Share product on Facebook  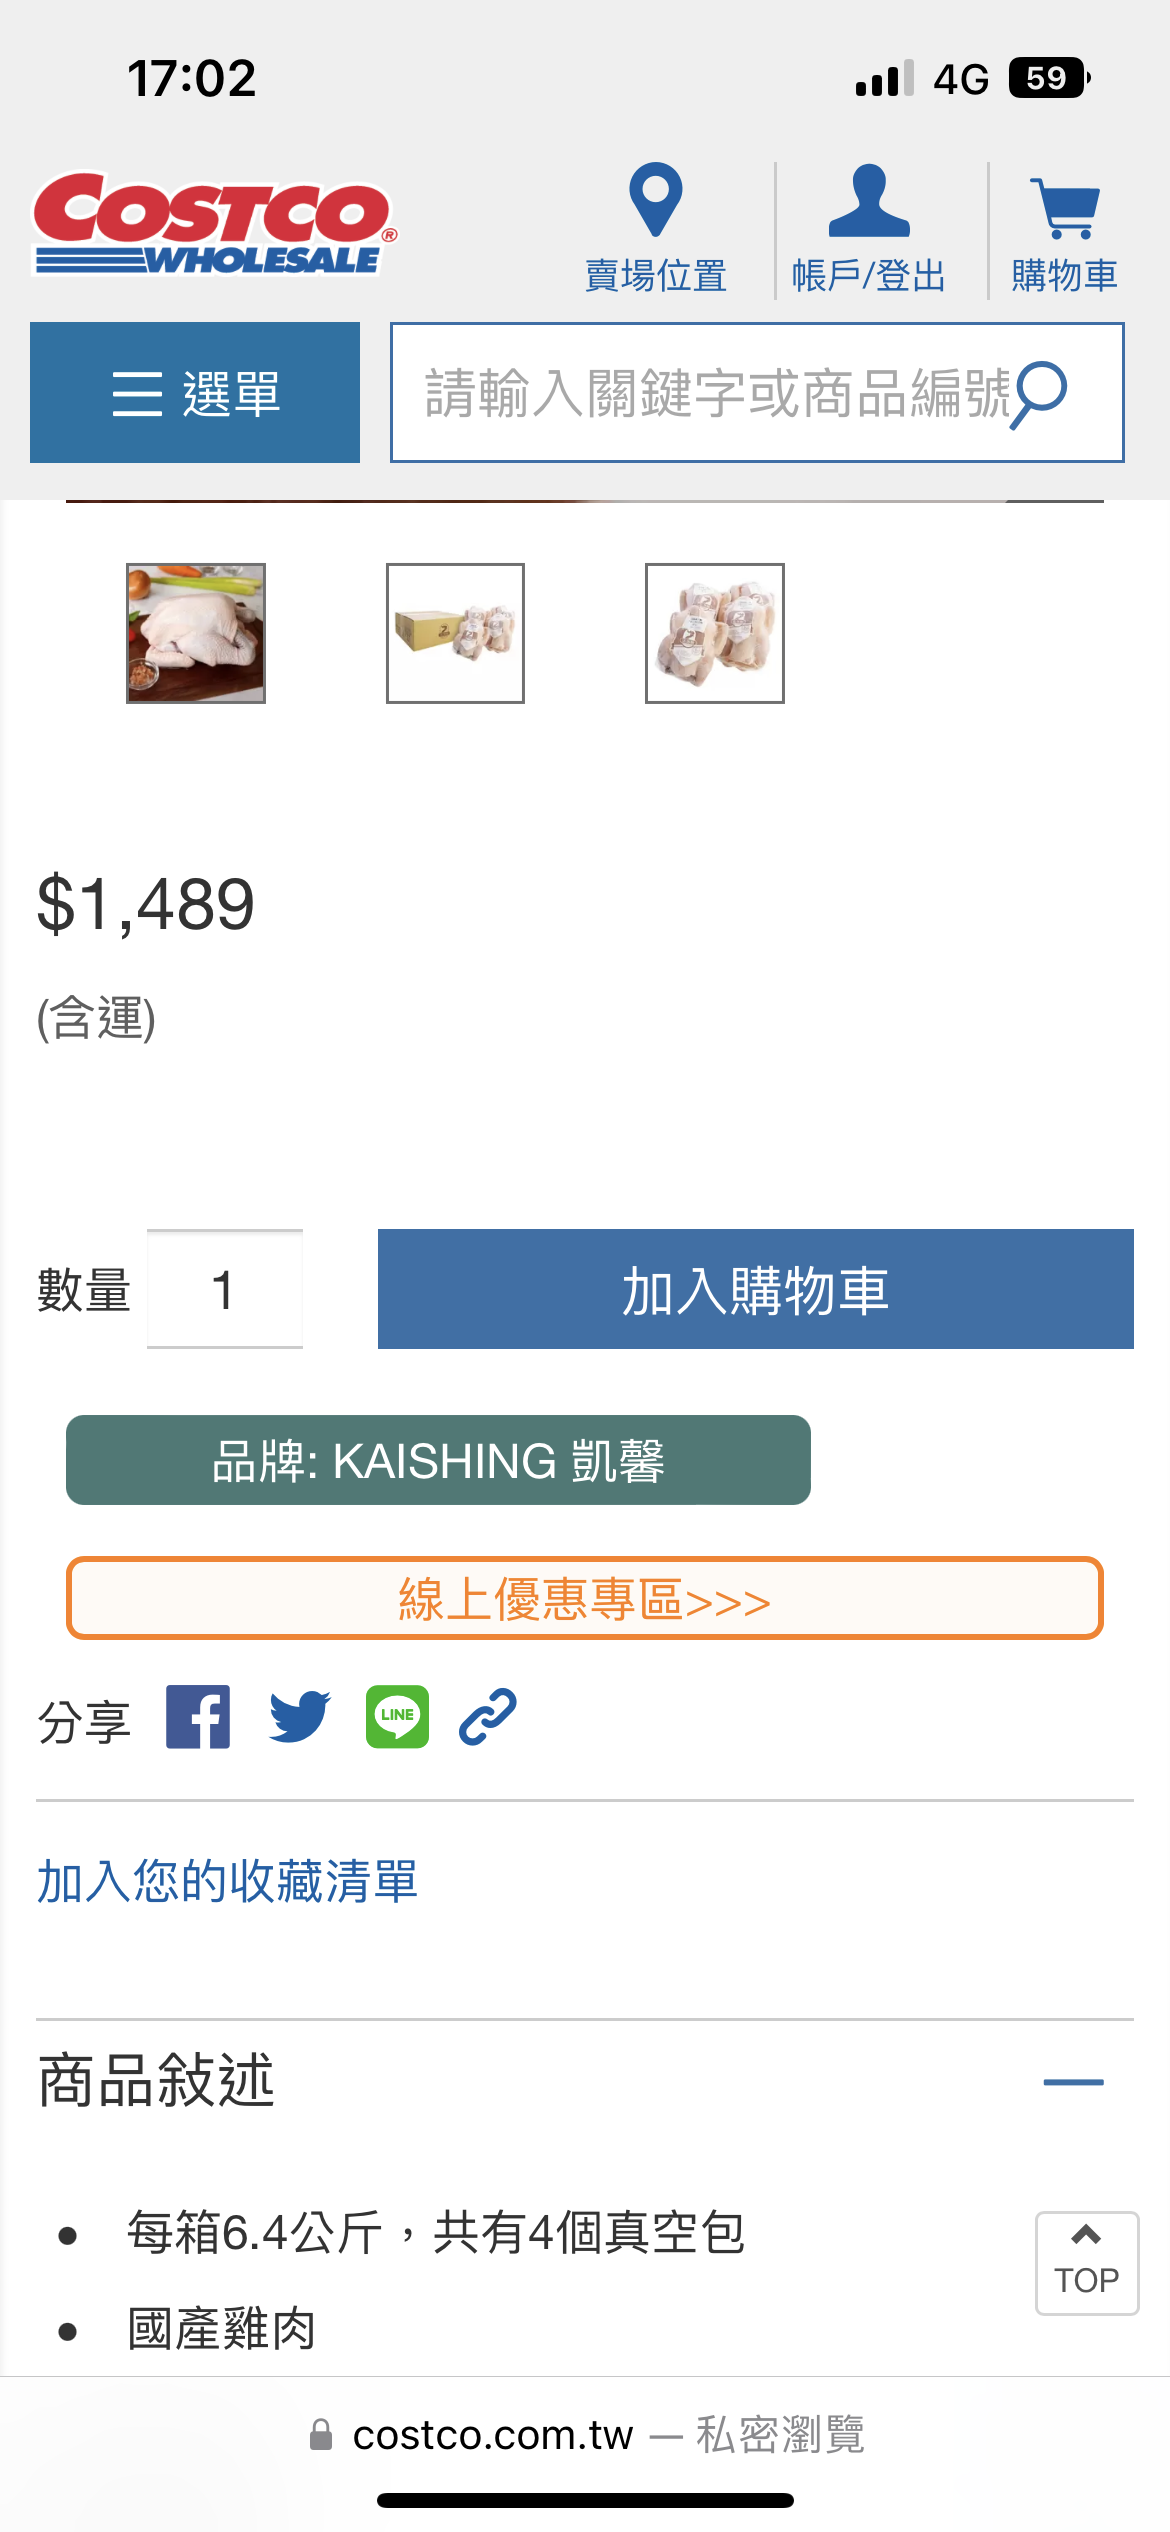coord(198,1716)
